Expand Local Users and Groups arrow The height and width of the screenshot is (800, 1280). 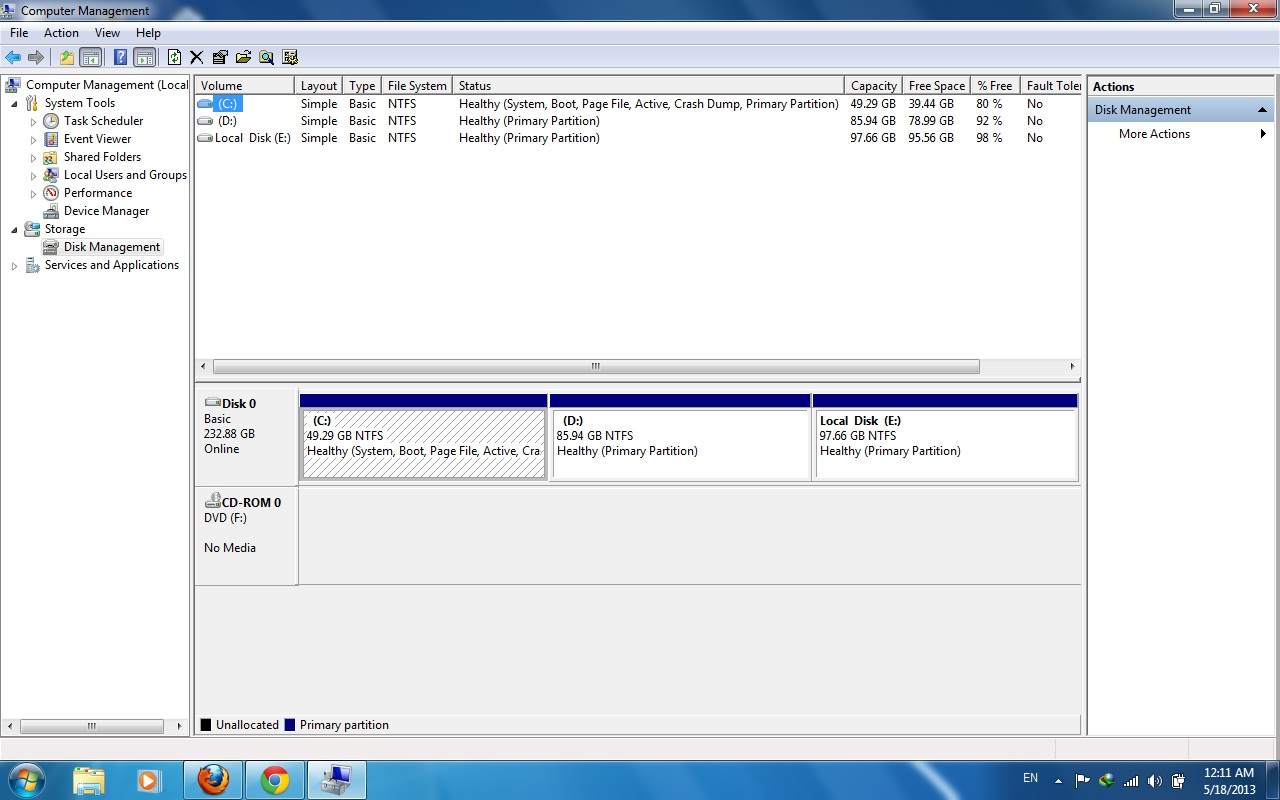33,175
